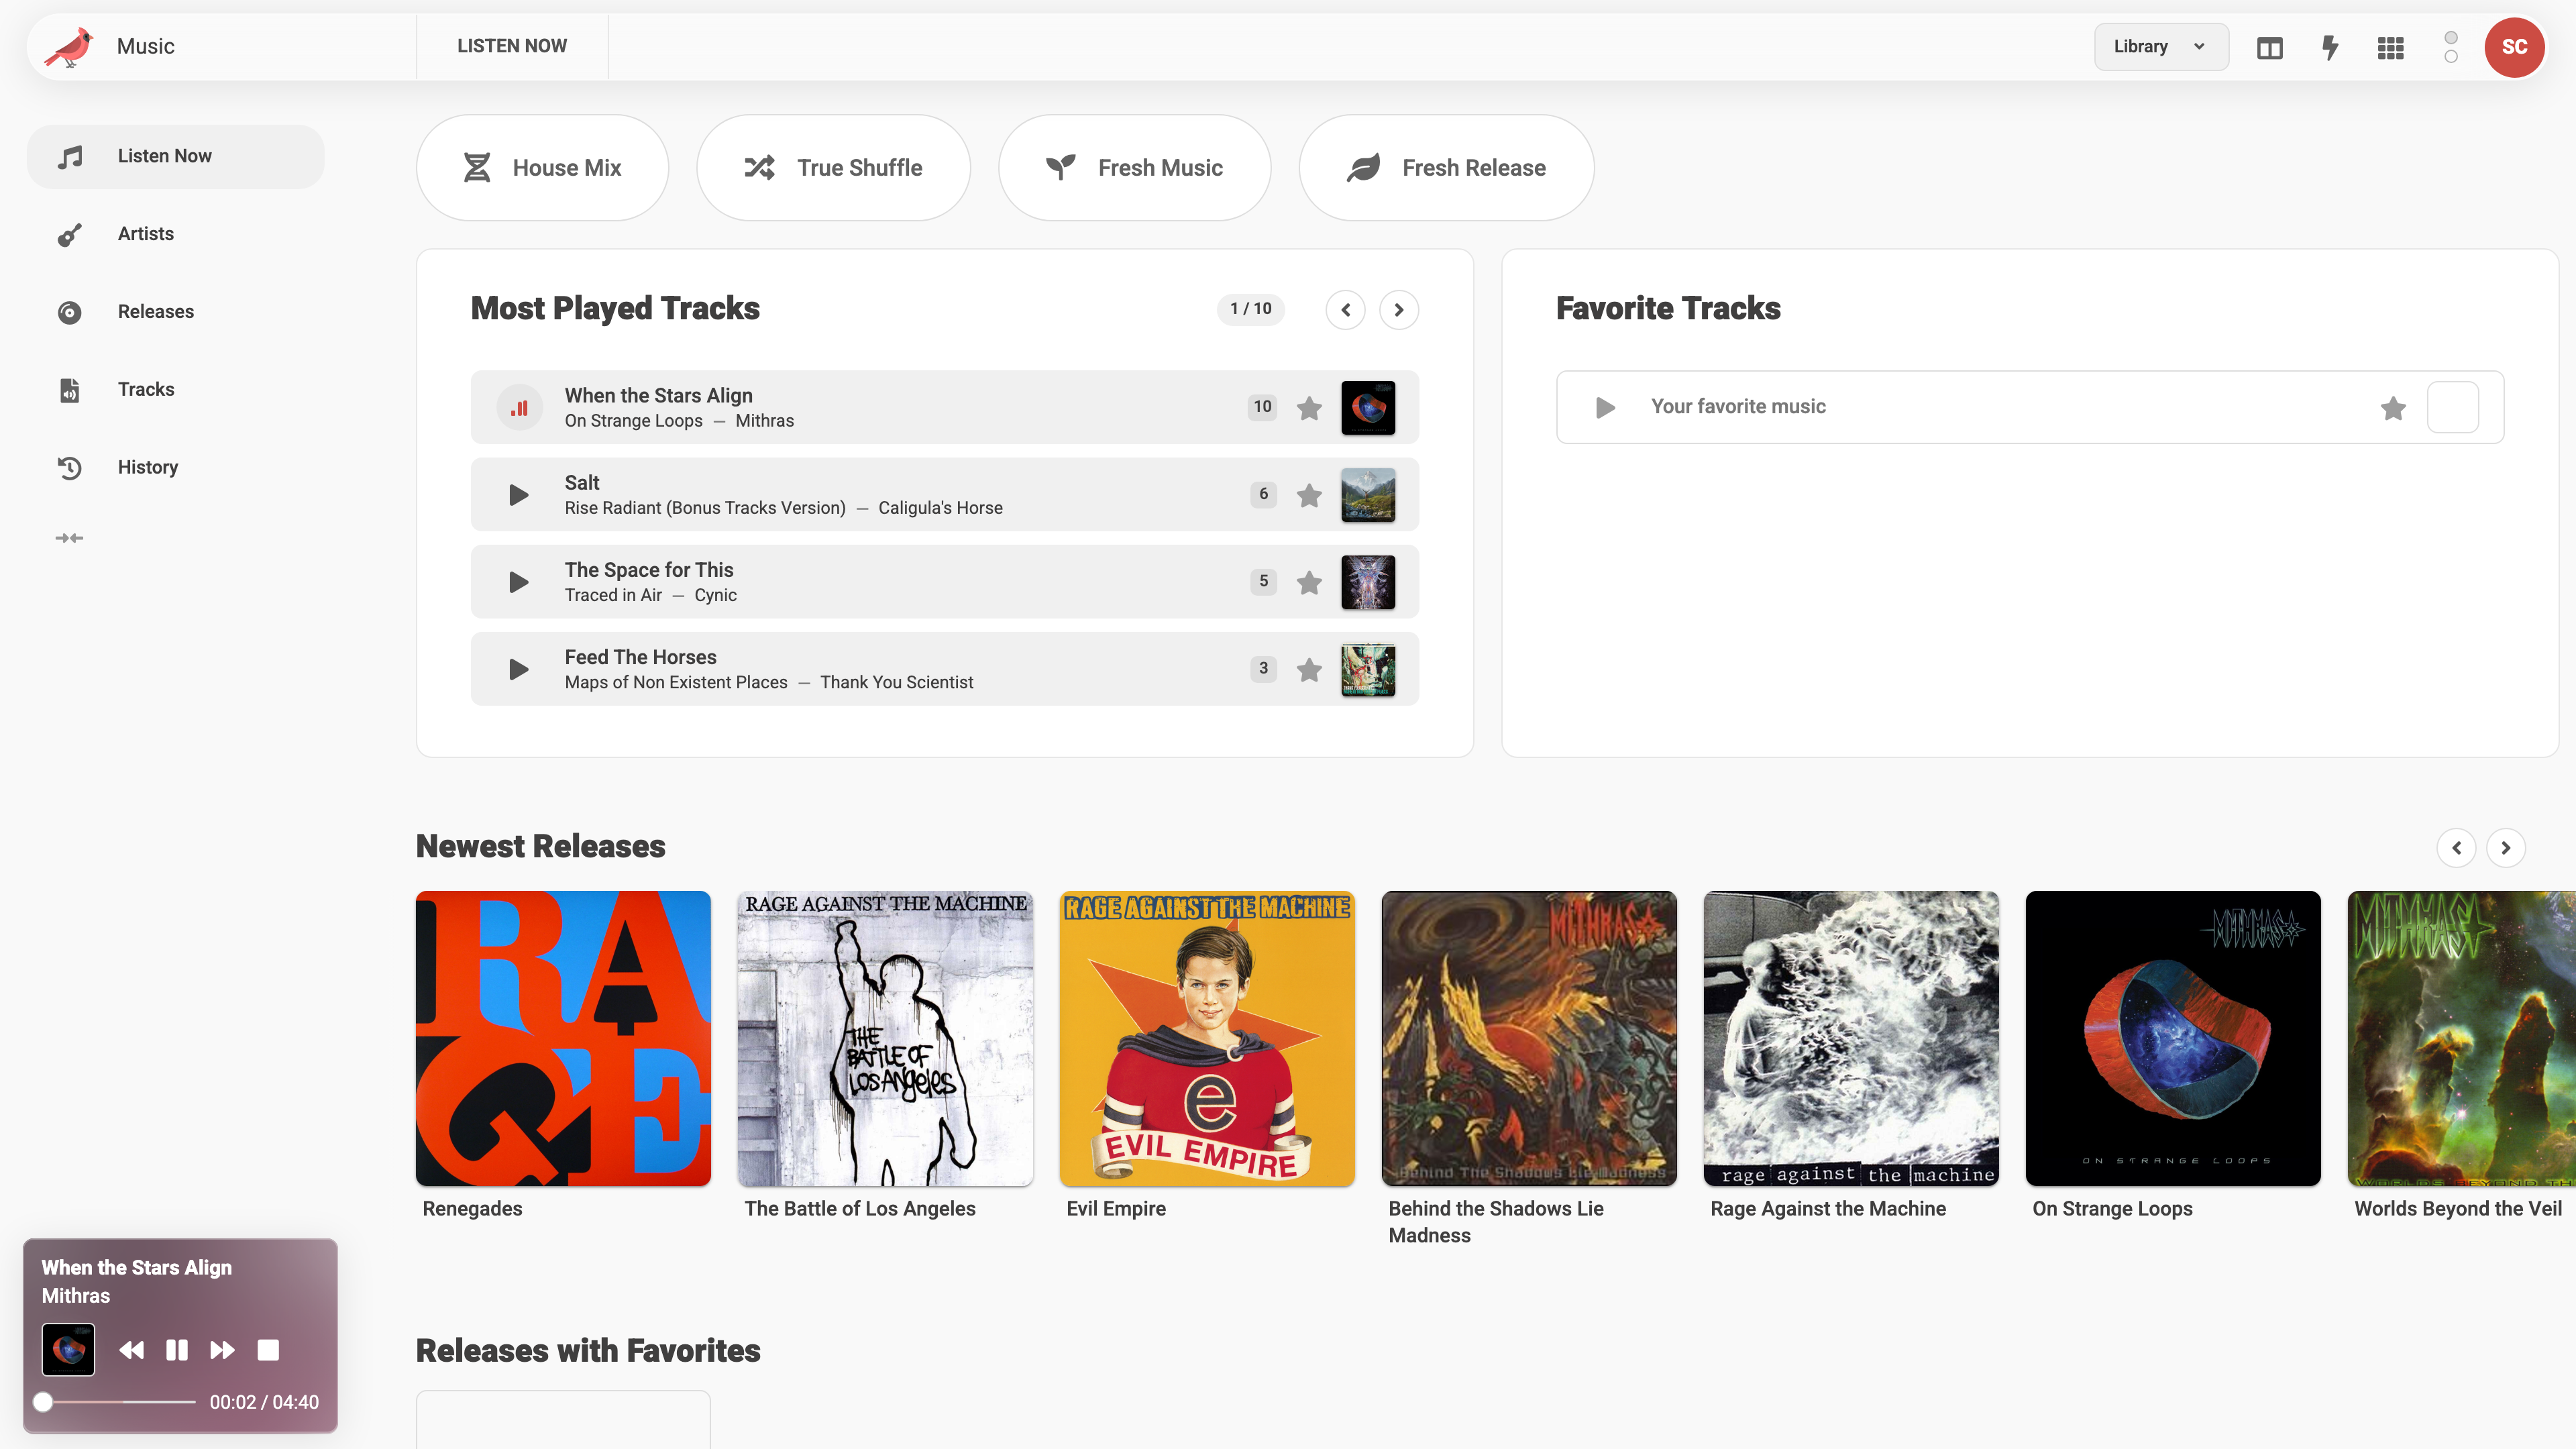Toggle favorite star for The Space for This
2576x1449 pixels.
click(1309, 582)
